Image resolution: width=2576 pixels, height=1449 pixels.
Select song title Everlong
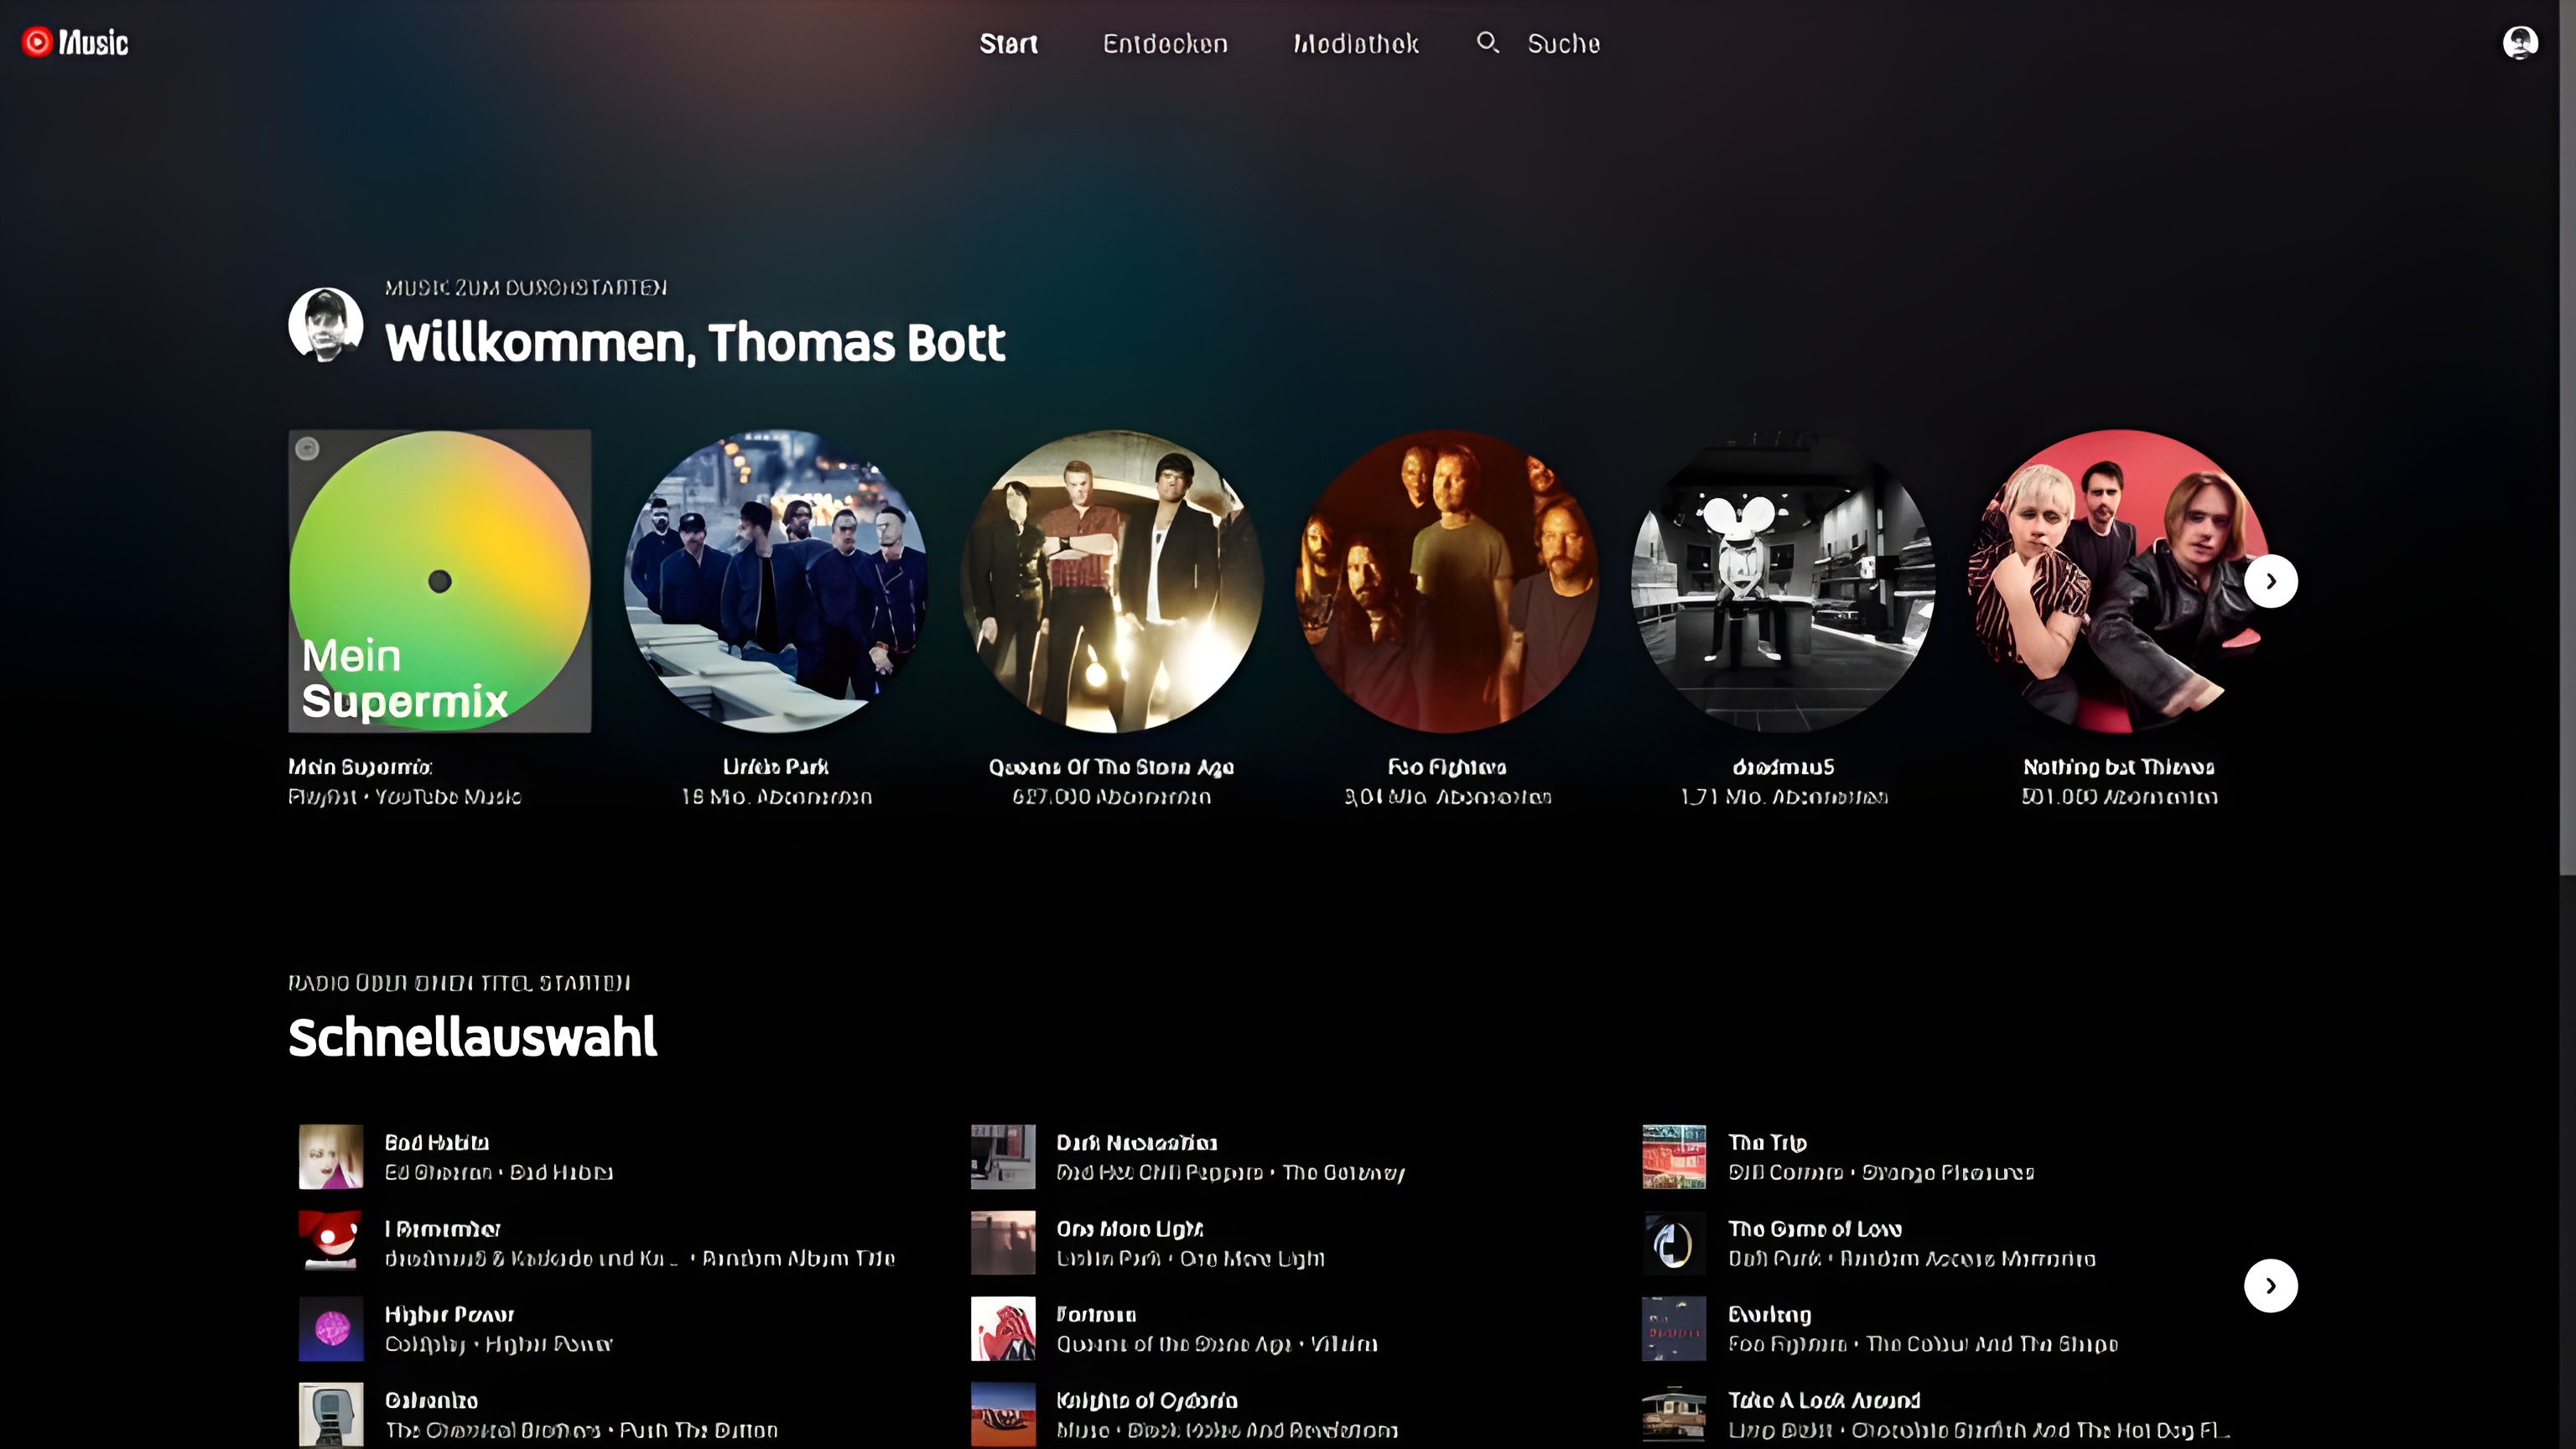(1769, 1314)
